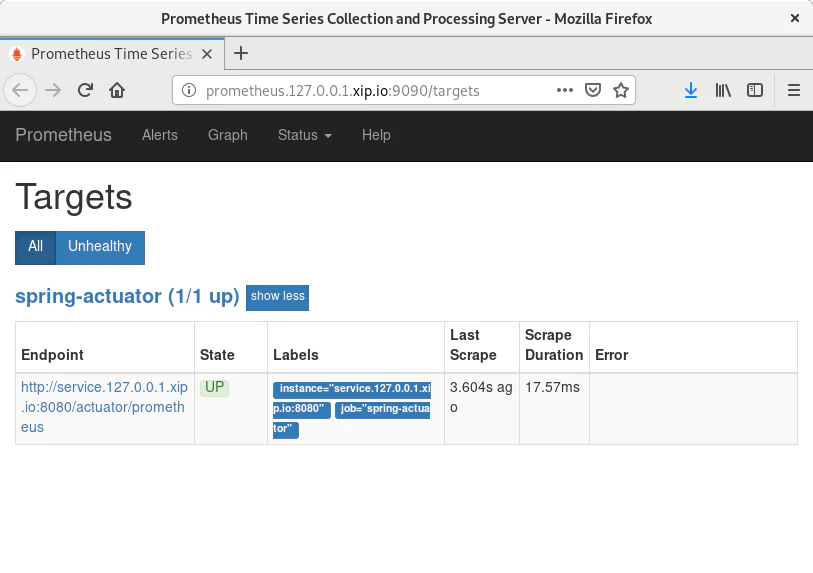Viewport: 813px width, 573px height.
Task: Go to Firefox home page
Action: pyautogui.click(x=117, y=90)
